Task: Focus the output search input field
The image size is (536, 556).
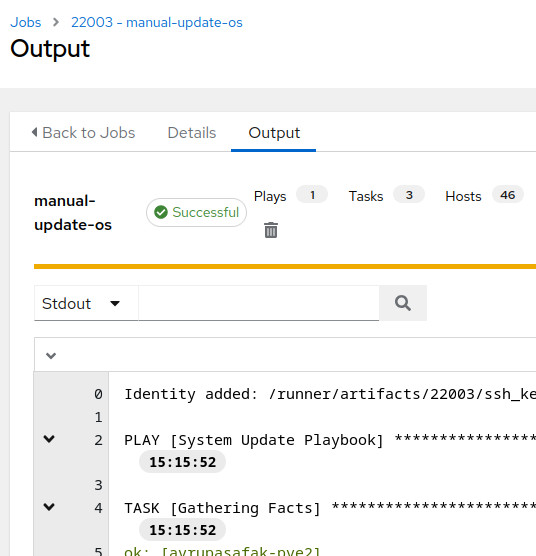Action: 259,303
